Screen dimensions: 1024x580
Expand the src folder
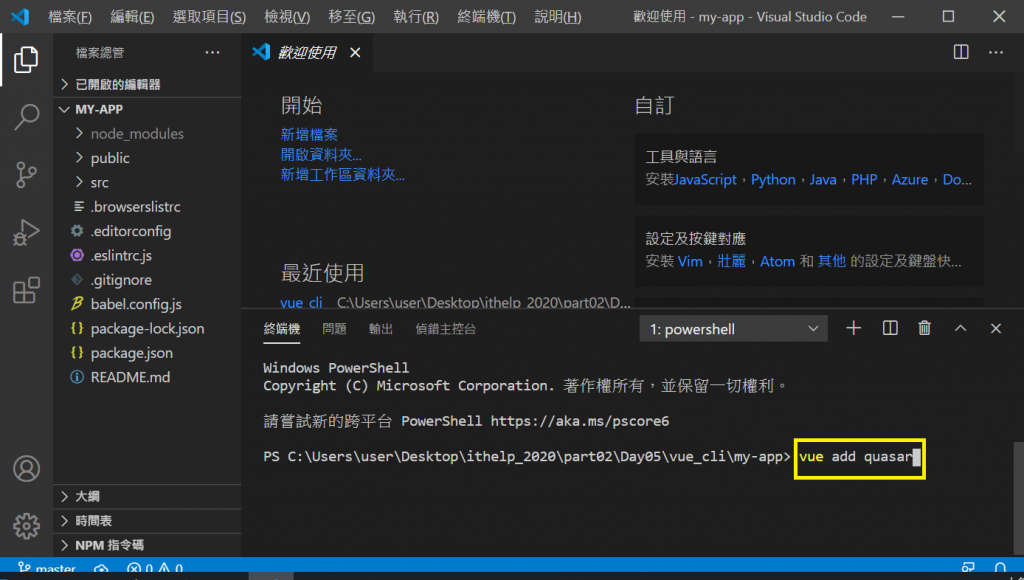coord(147,182)
